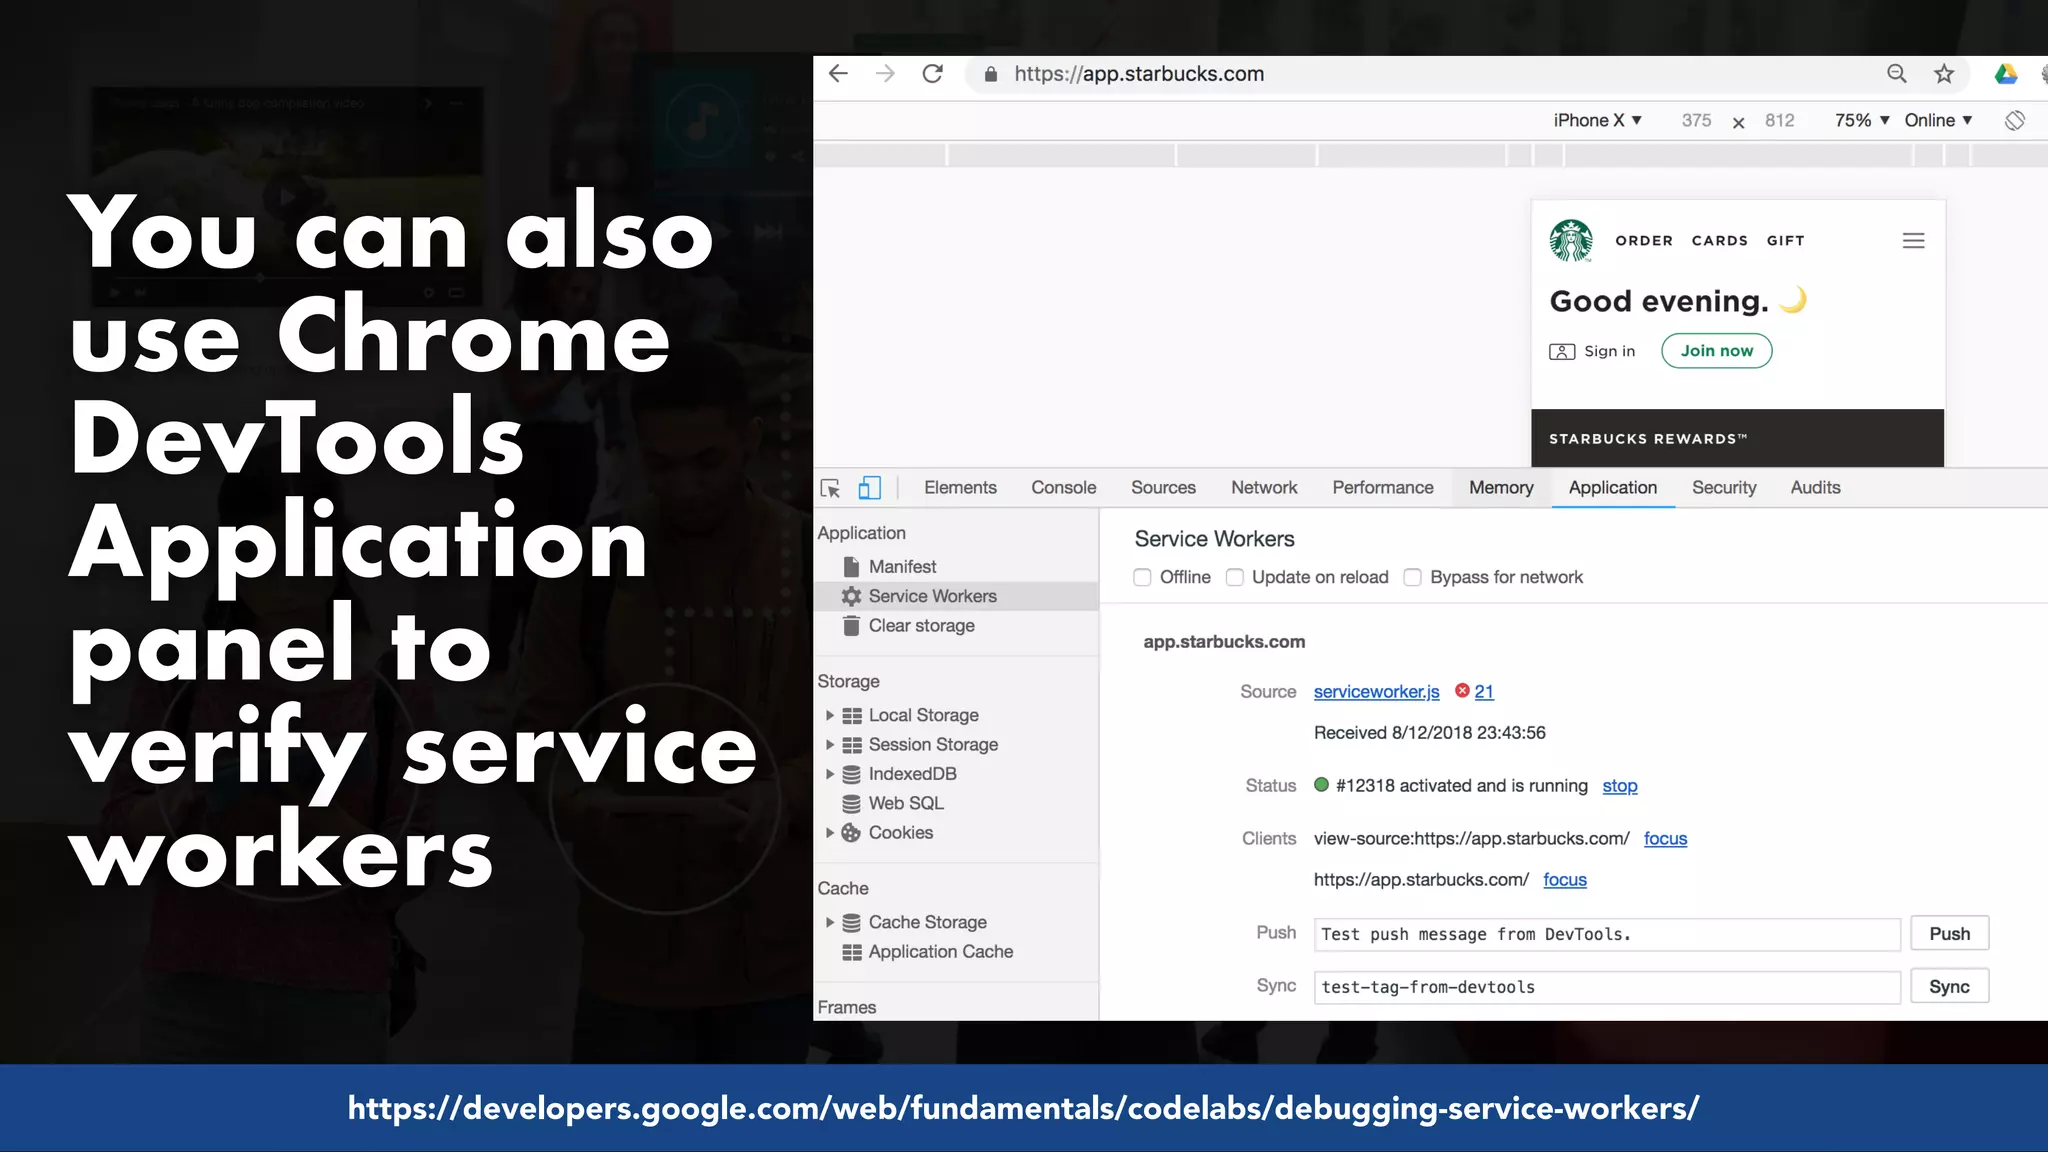Open the 75% zoom dropdown
This screenshot has width=2048, height=1152.
pos(1861,120)
